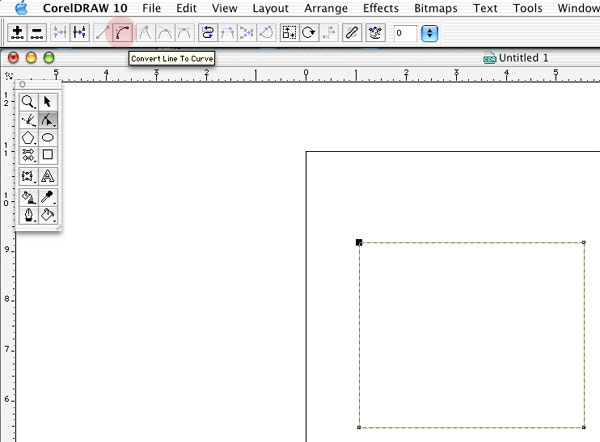Select the Ellipse tool
Viewport: 600px width, 442px height.
[48, 138]
